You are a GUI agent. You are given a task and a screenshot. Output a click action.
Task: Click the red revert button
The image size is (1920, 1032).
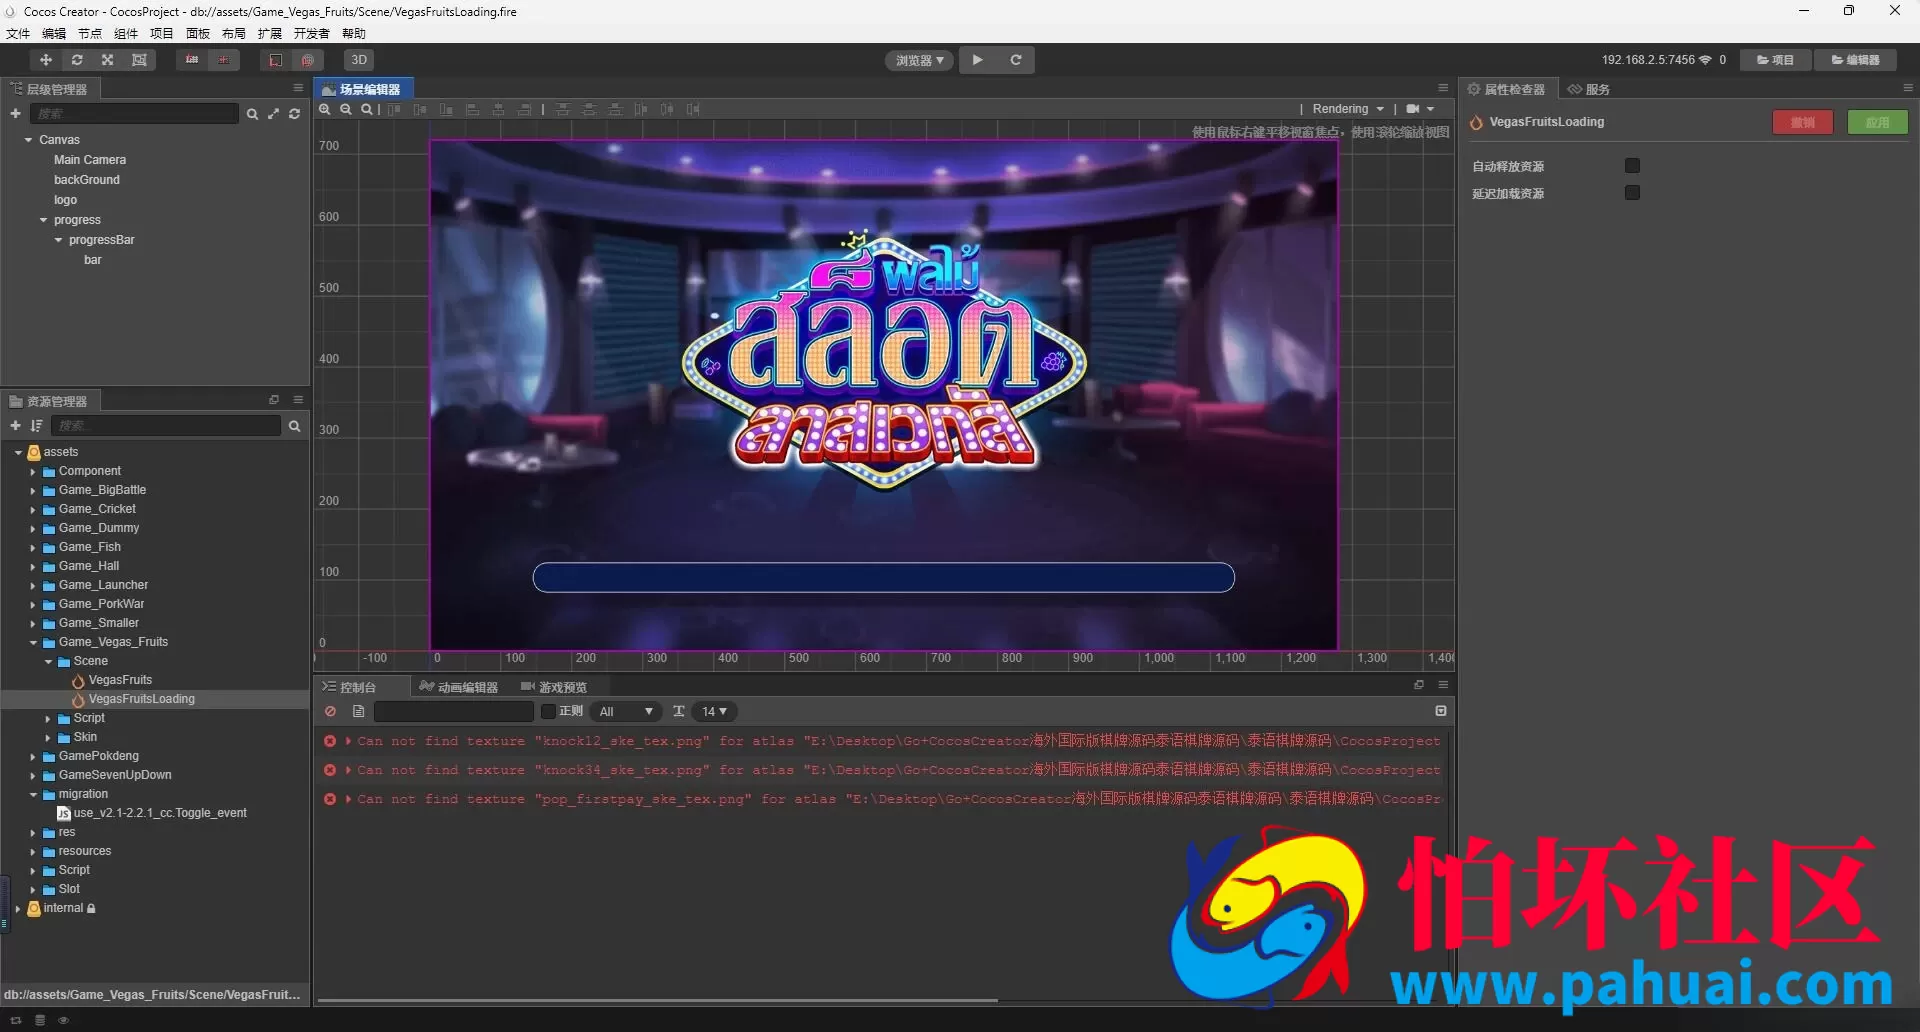tap(1803, 122)
